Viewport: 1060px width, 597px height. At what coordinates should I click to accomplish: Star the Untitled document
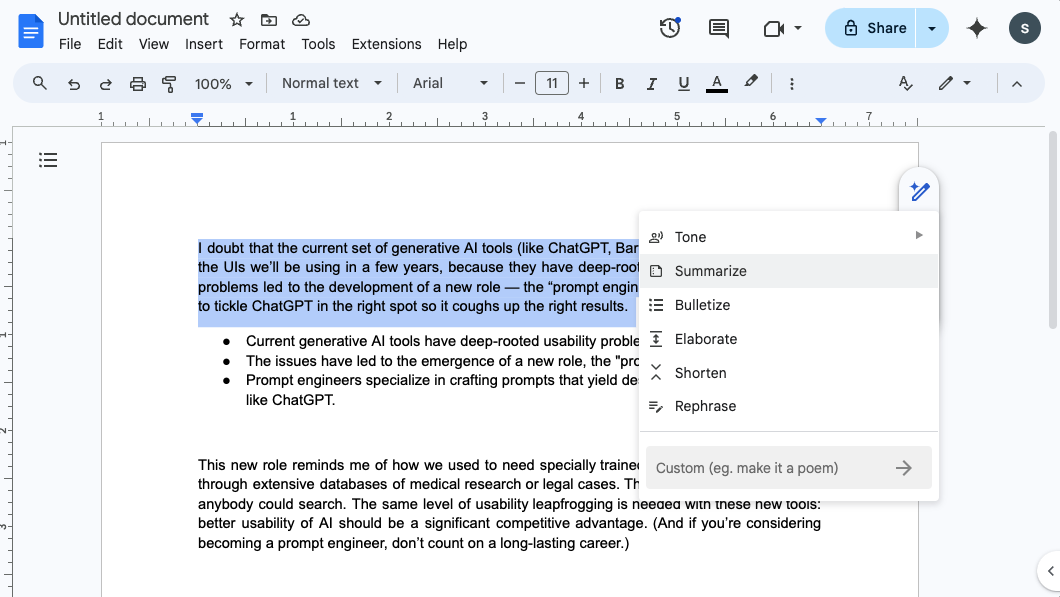[x=235, y=19]
